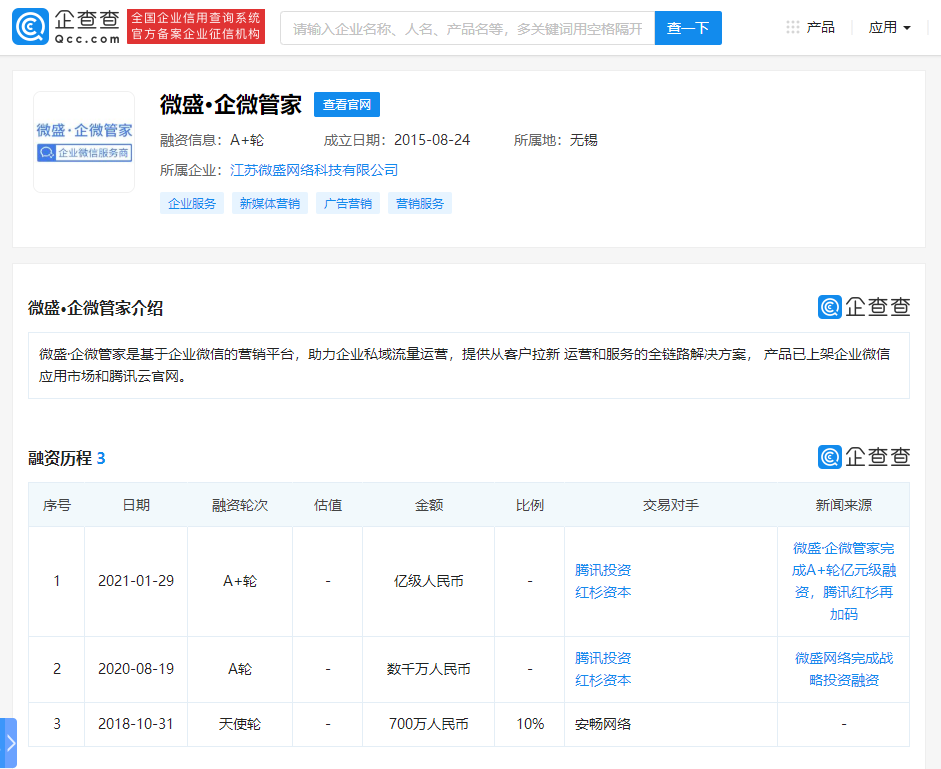Click the 比例 column header
This screenshot has height=769, width=941.
[x=530, y=505]
